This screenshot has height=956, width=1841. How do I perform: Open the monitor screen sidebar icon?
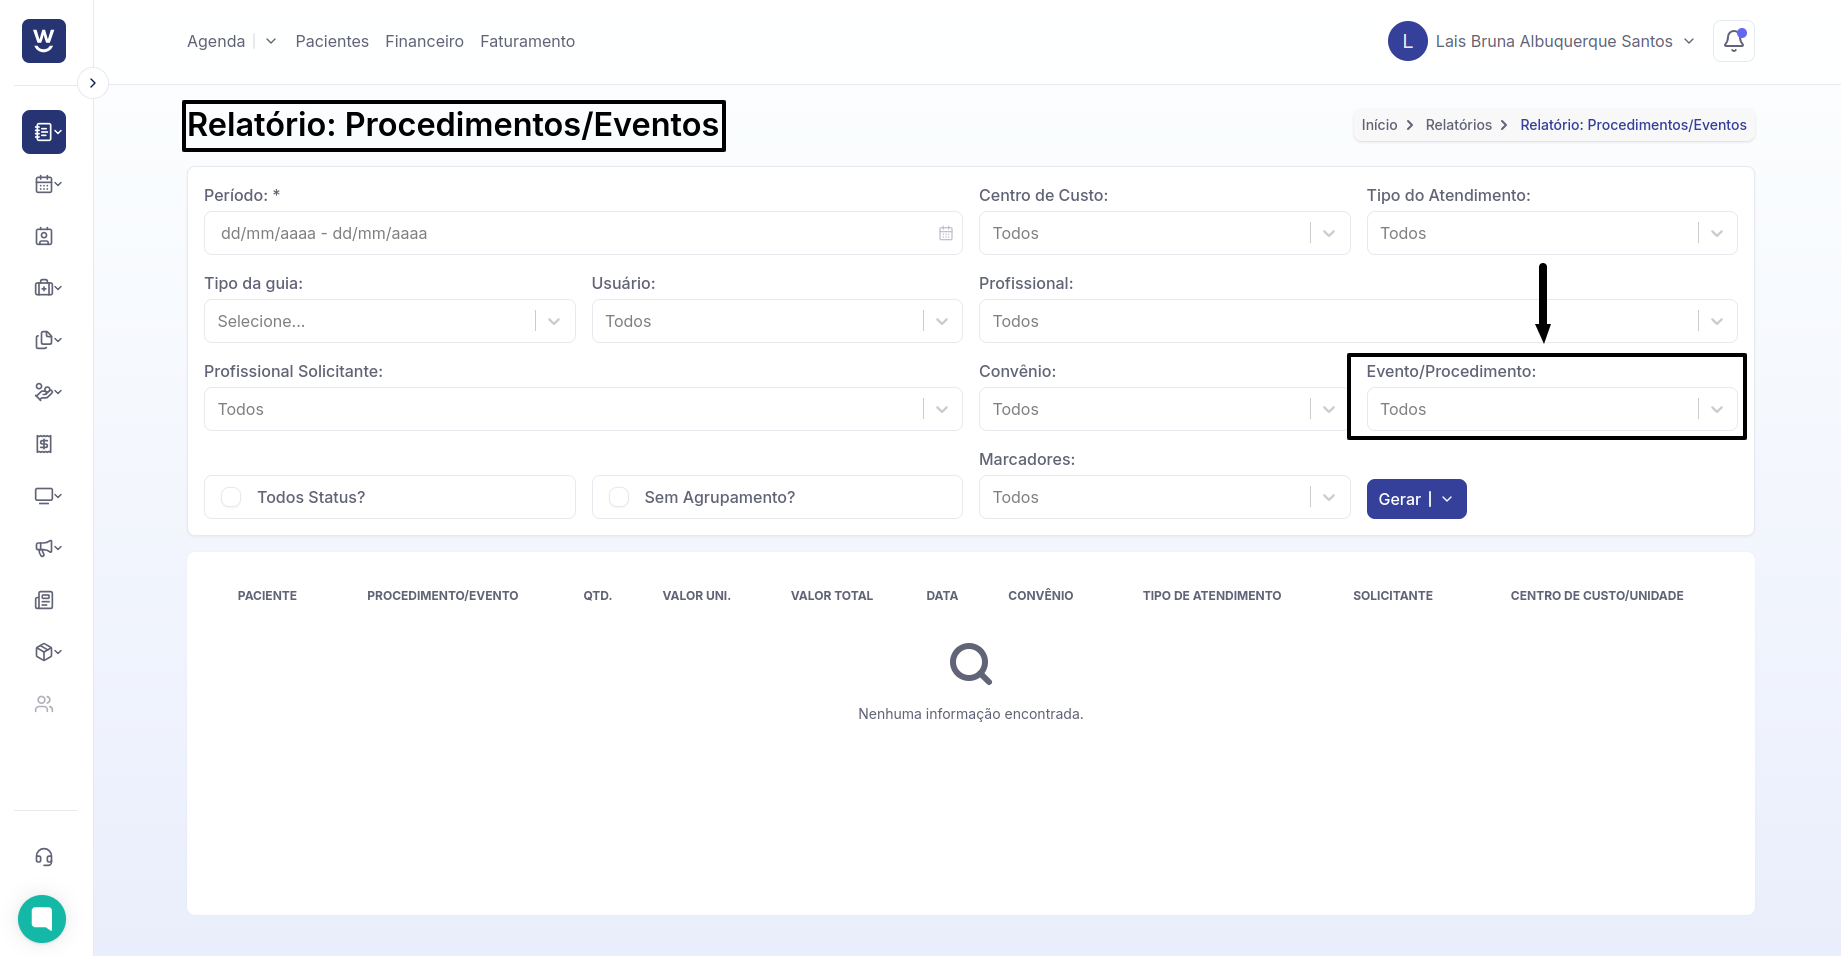(47, 496)
